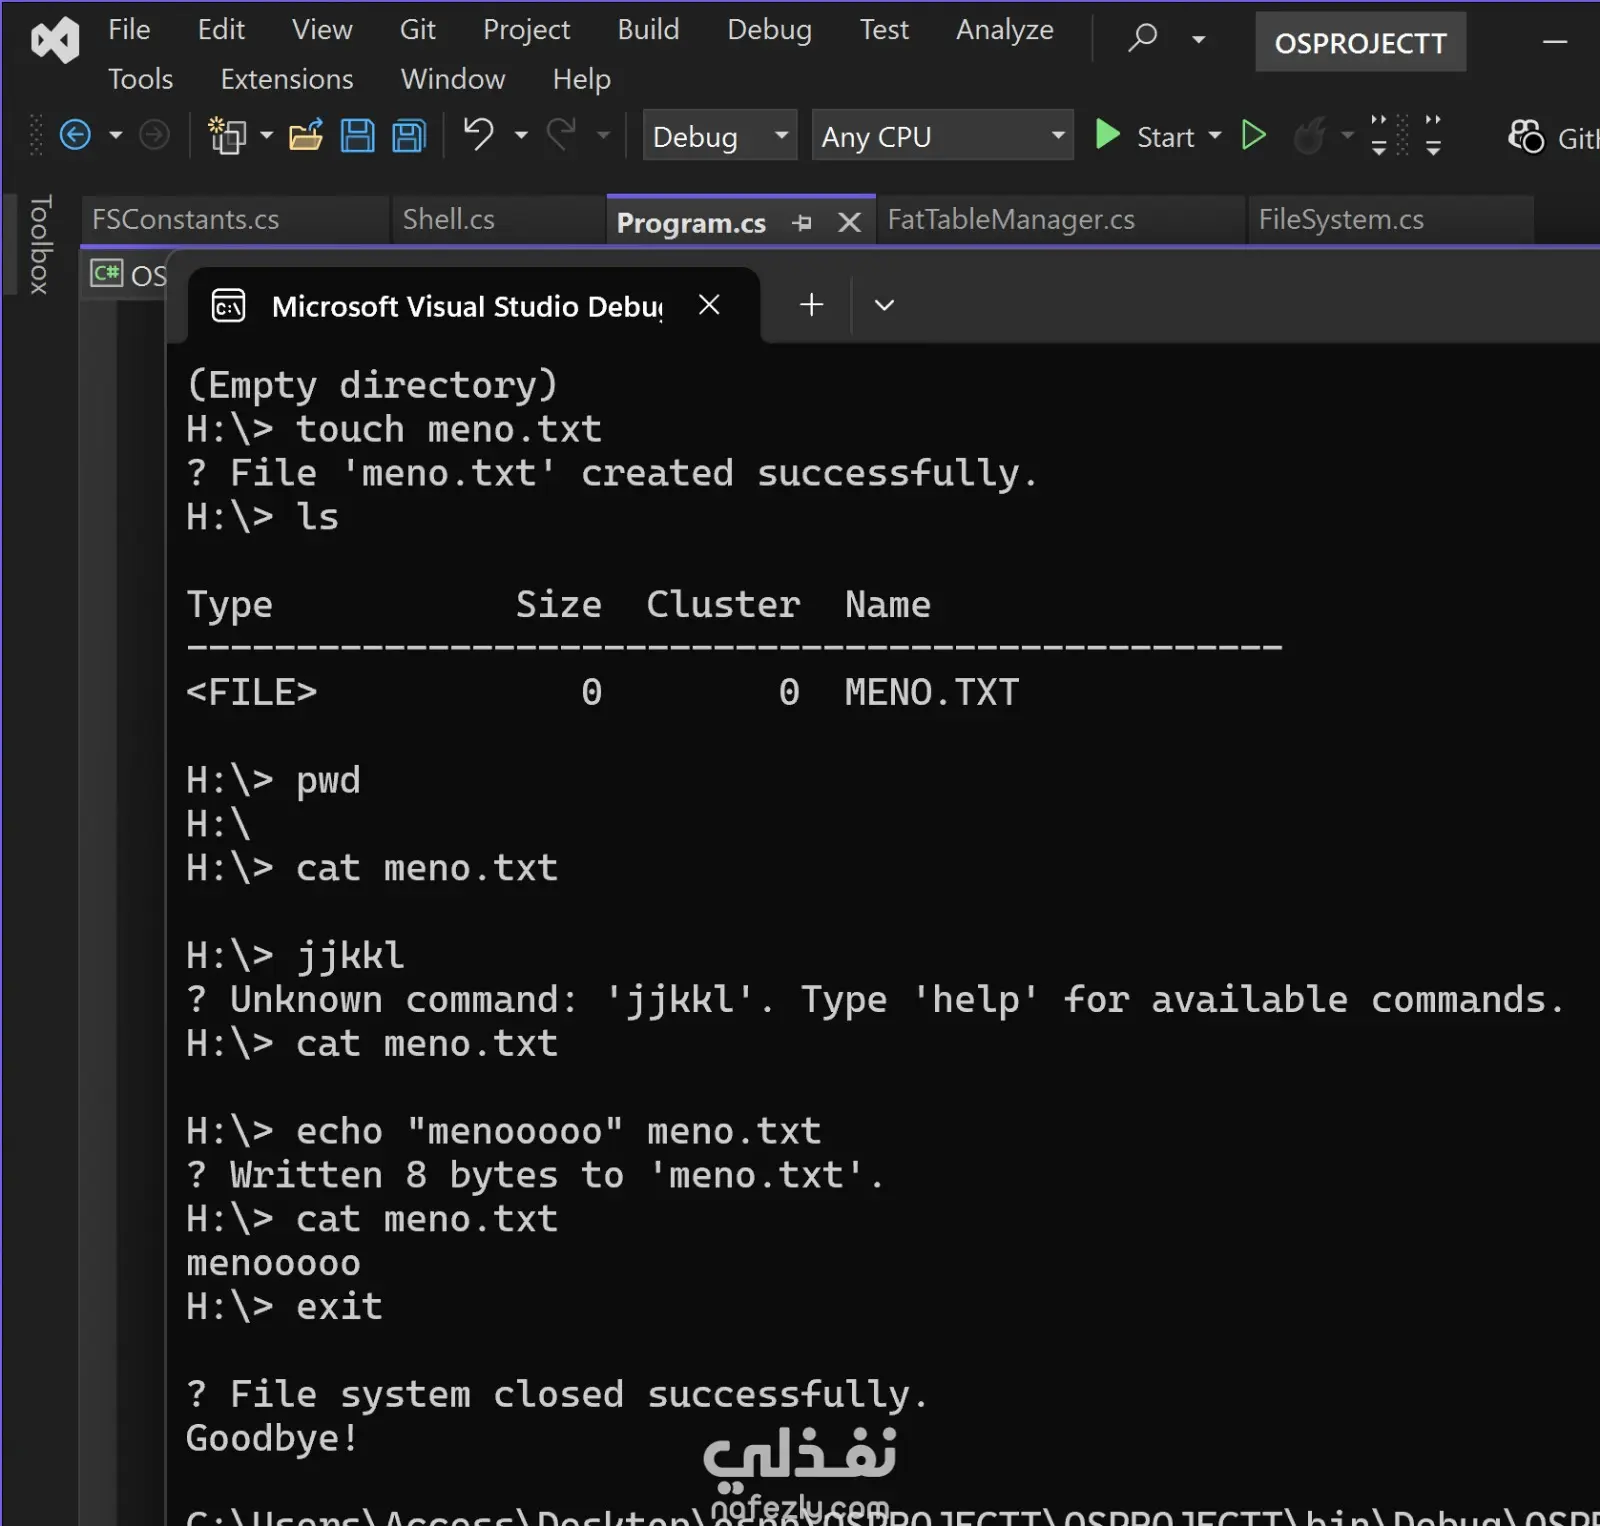Open the Toolbox side panel
The height and width of the screenshot is (1526, 1600).
[40, 245]
